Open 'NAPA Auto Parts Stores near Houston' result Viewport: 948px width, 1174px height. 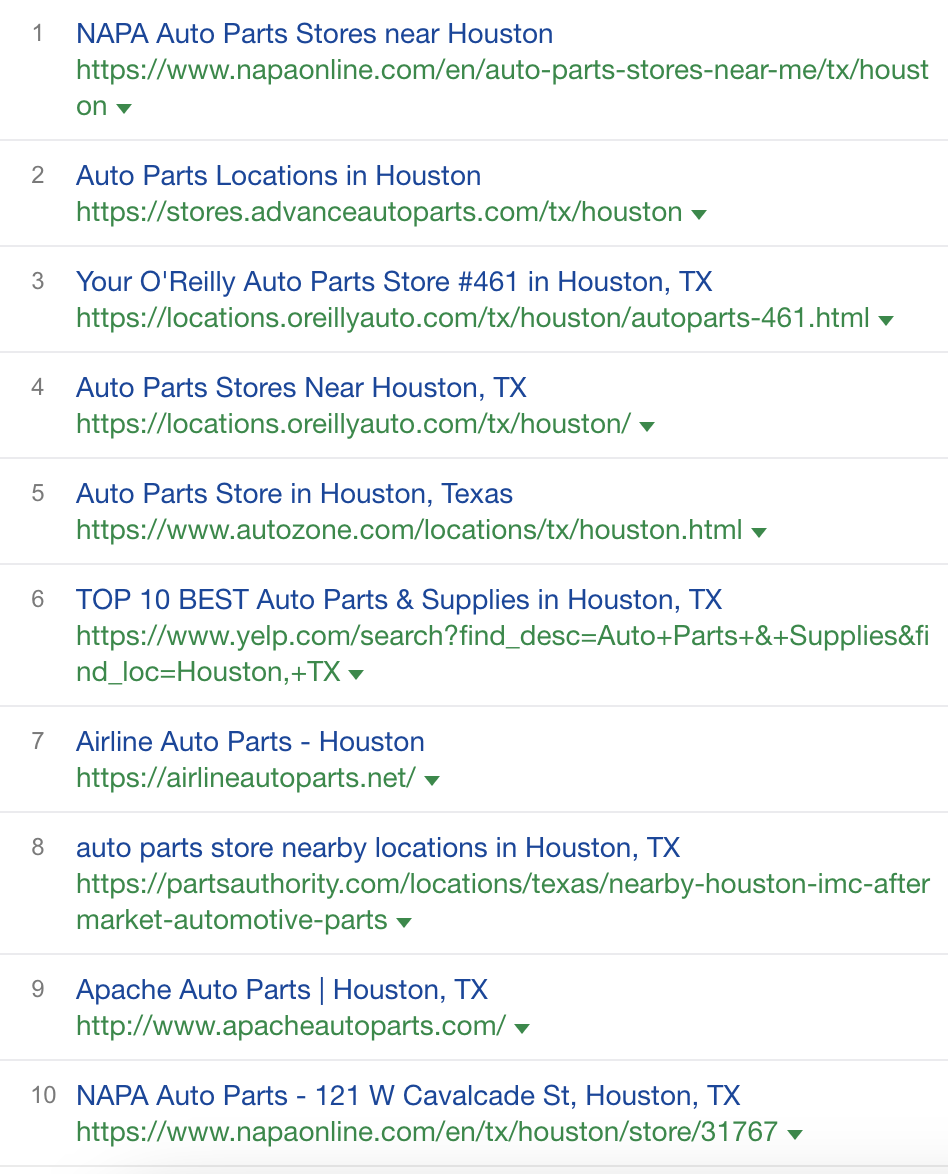tap(315, 34)
